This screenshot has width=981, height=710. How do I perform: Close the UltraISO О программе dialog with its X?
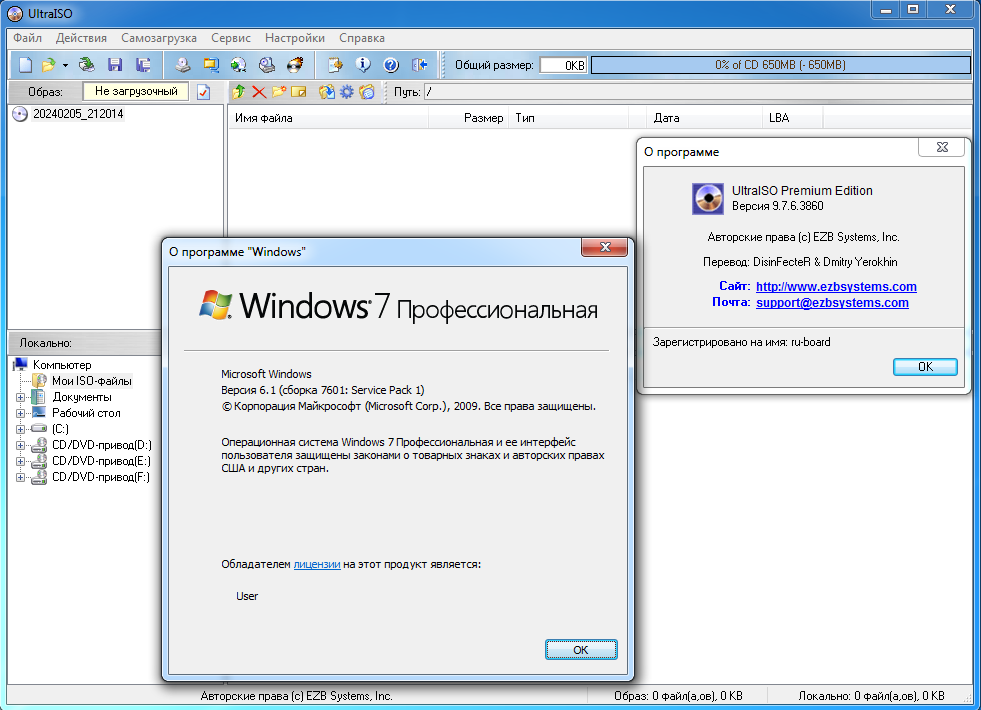tap(942, 147)
